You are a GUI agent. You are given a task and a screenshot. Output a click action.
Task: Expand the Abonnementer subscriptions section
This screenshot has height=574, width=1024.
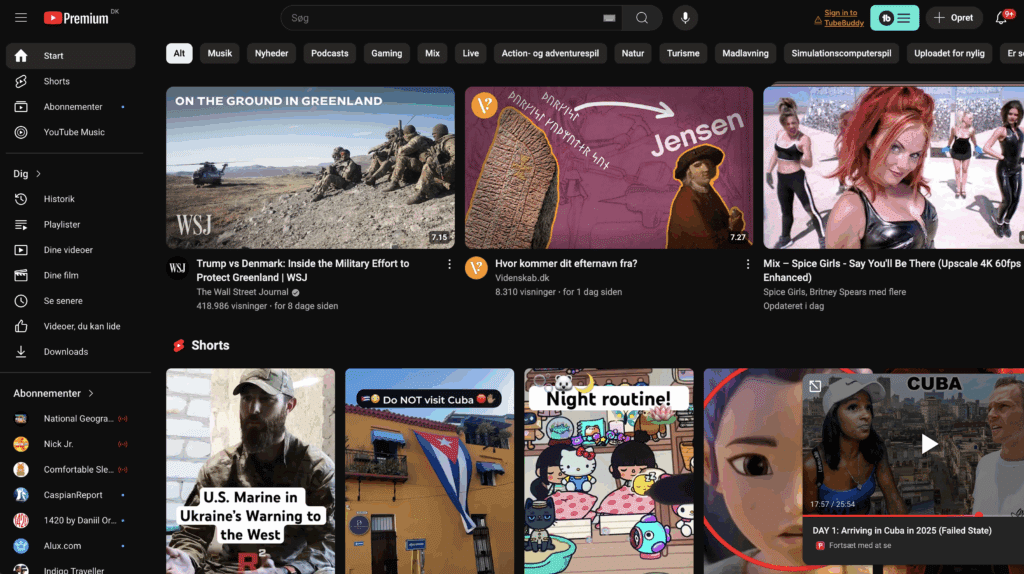pos(54,393)
